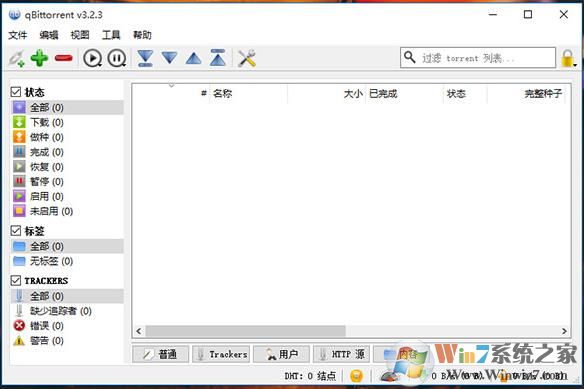
Task: Toggle the 标签 section checkbox
Action: [x=16, y=231]
